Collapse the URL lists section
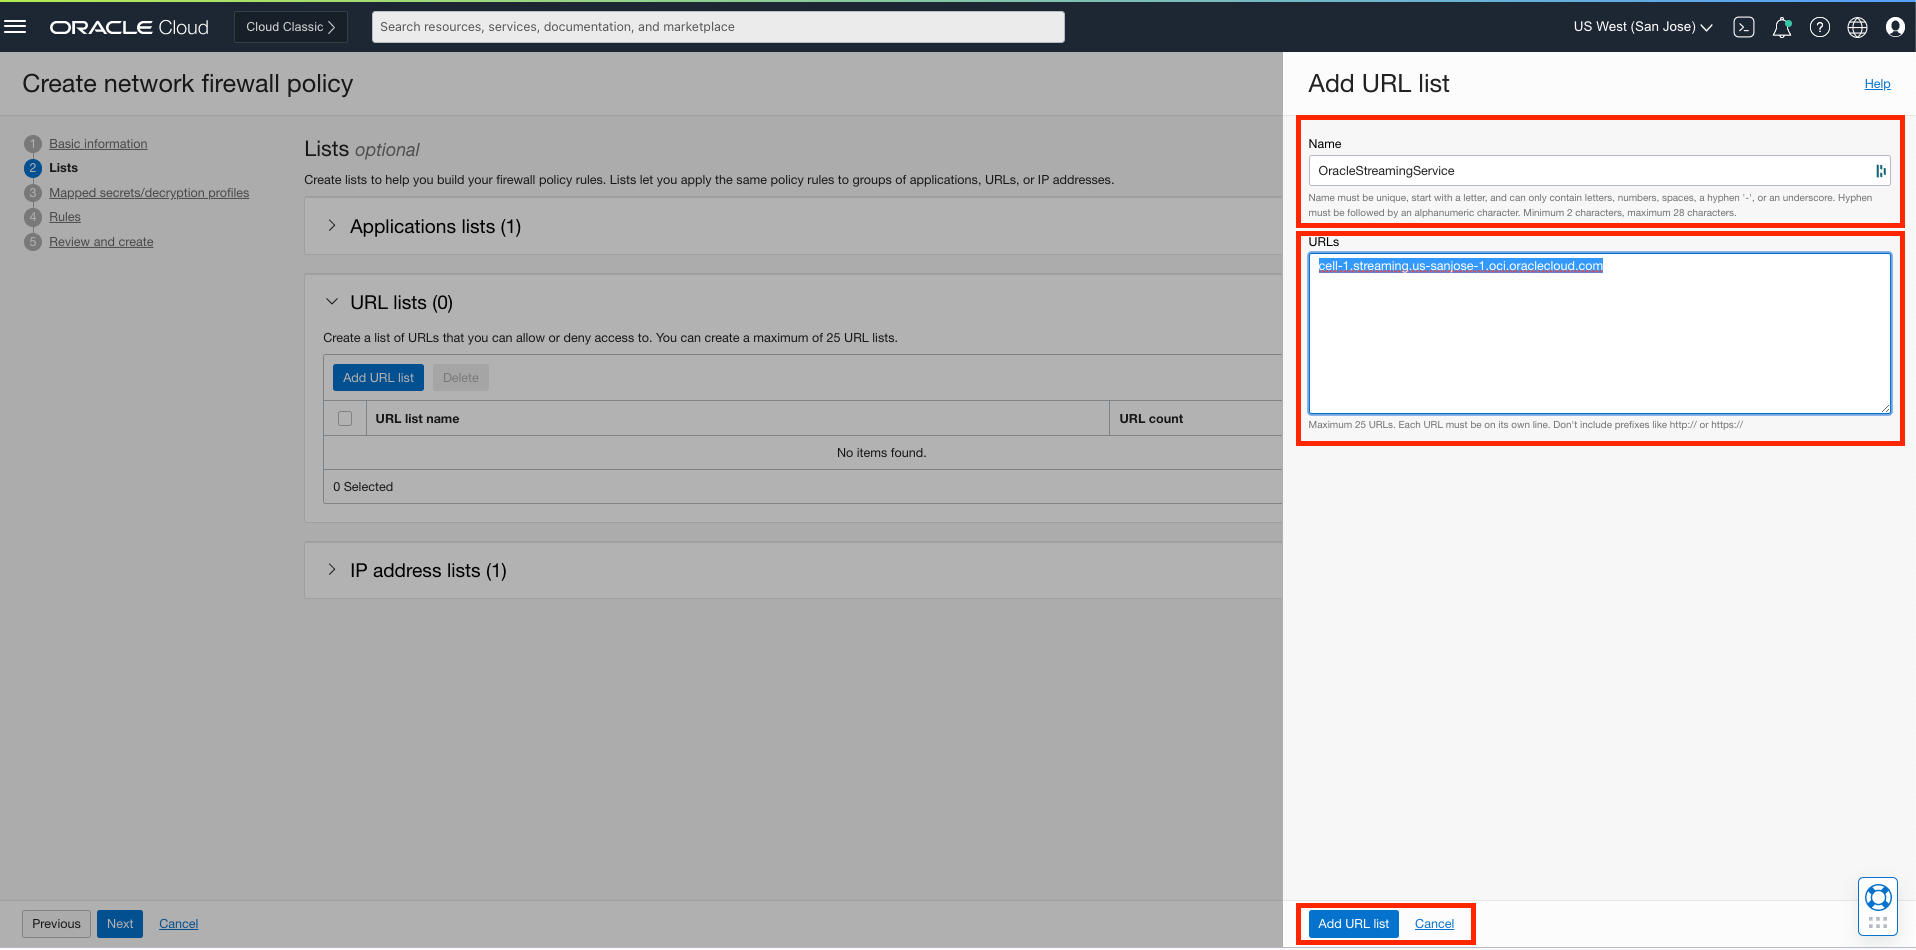 click(331, 301)
